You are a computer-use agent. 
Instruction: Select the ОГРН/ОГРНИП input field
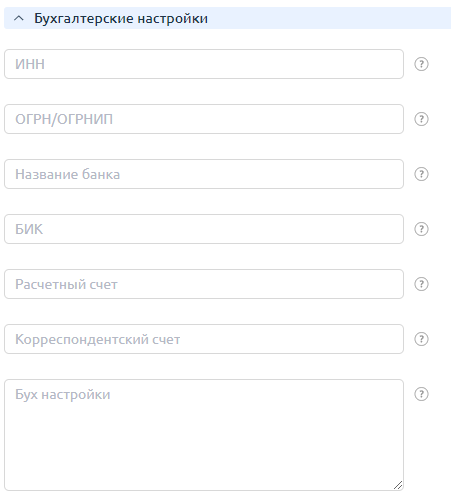pos(204,119)
